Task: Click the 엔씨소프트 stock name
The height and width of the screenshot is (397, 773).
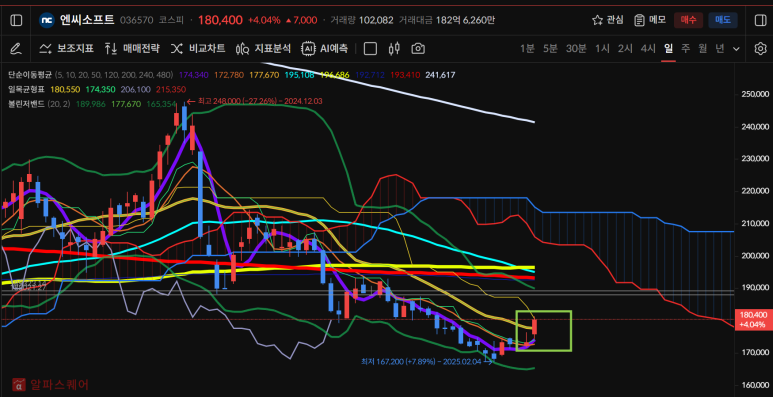Action: click(x=87, y=20)
